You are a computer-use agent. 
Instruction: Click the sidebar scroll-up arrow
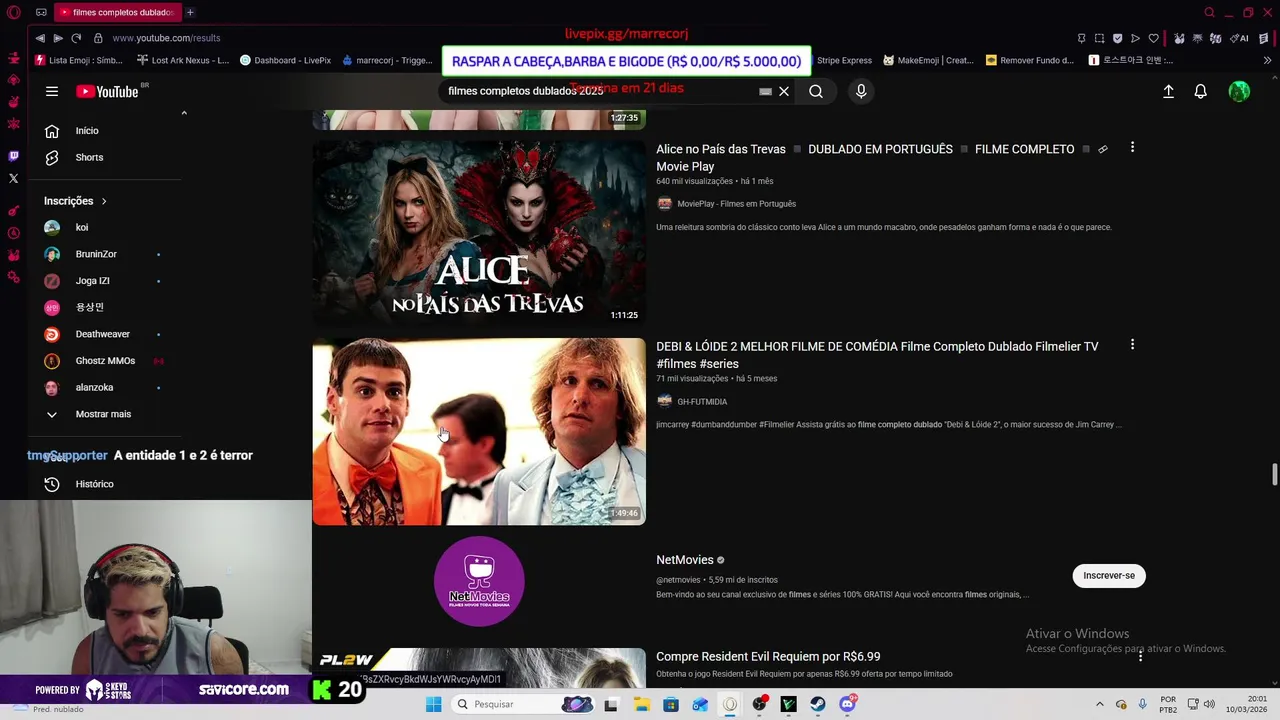[184, 113]
